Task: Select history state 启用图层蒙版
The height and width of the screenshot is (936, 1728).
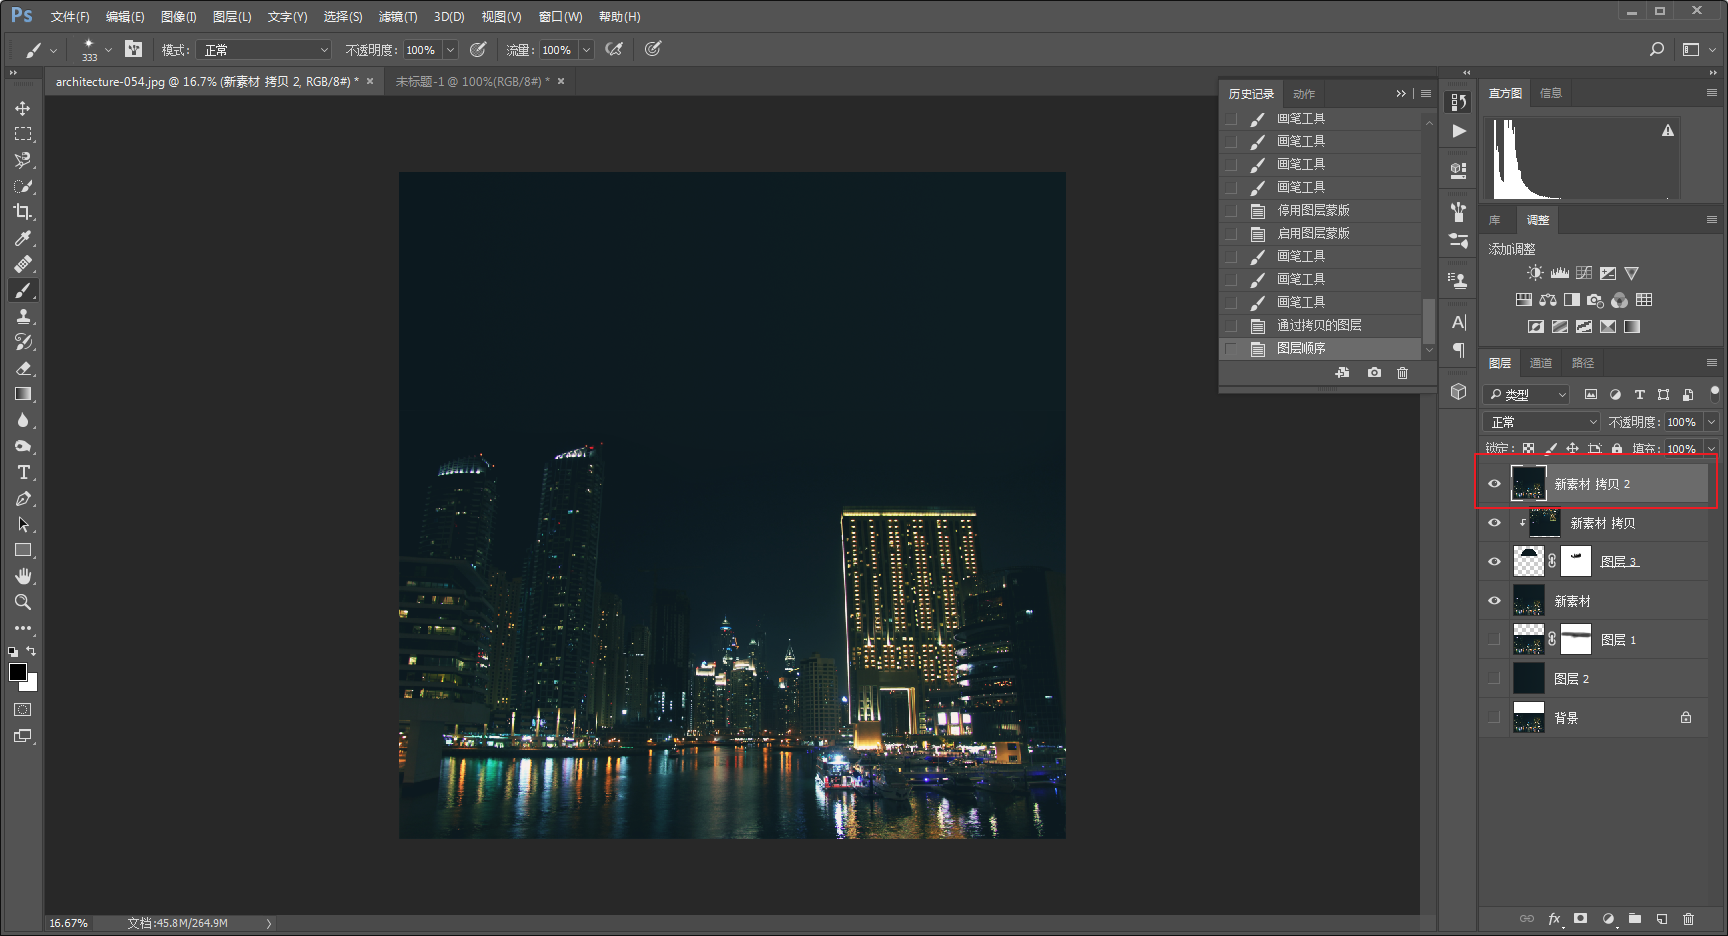Action: click(x=1320, y=234)
